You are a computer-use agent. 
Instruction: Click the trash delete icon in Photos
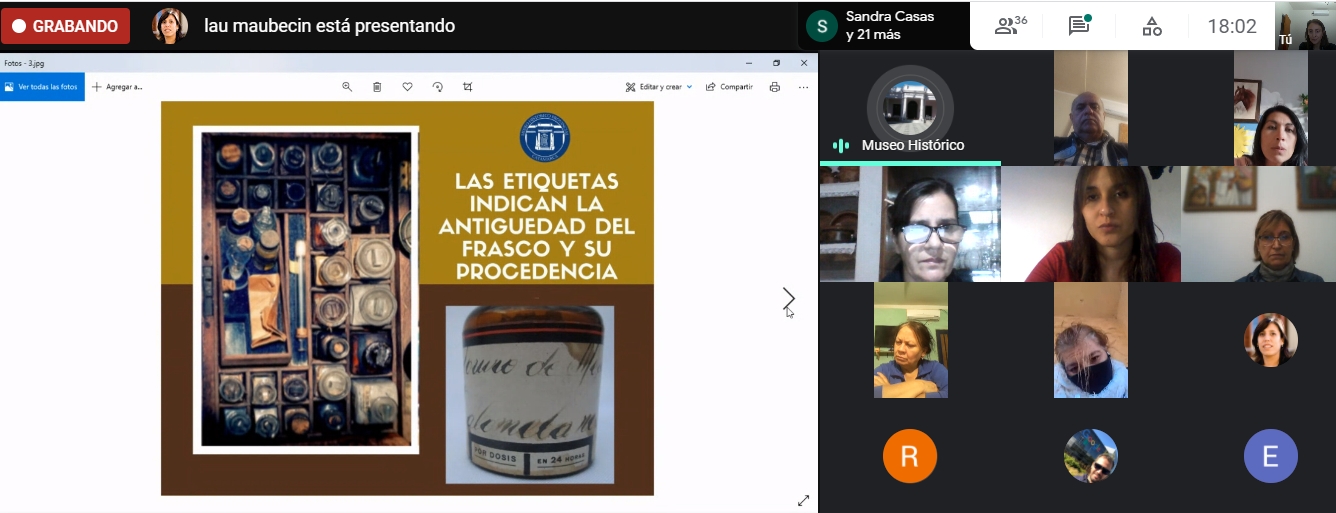click(x=377, y=87)
